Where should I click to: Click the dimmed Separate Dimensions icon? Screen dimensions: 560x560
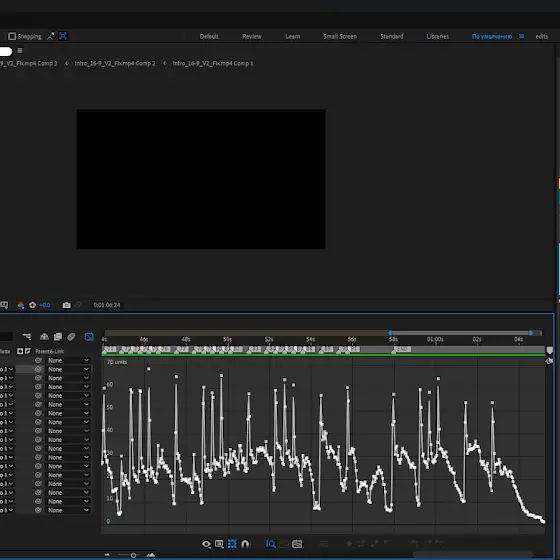pyautogui.click(x=323, y=544)
